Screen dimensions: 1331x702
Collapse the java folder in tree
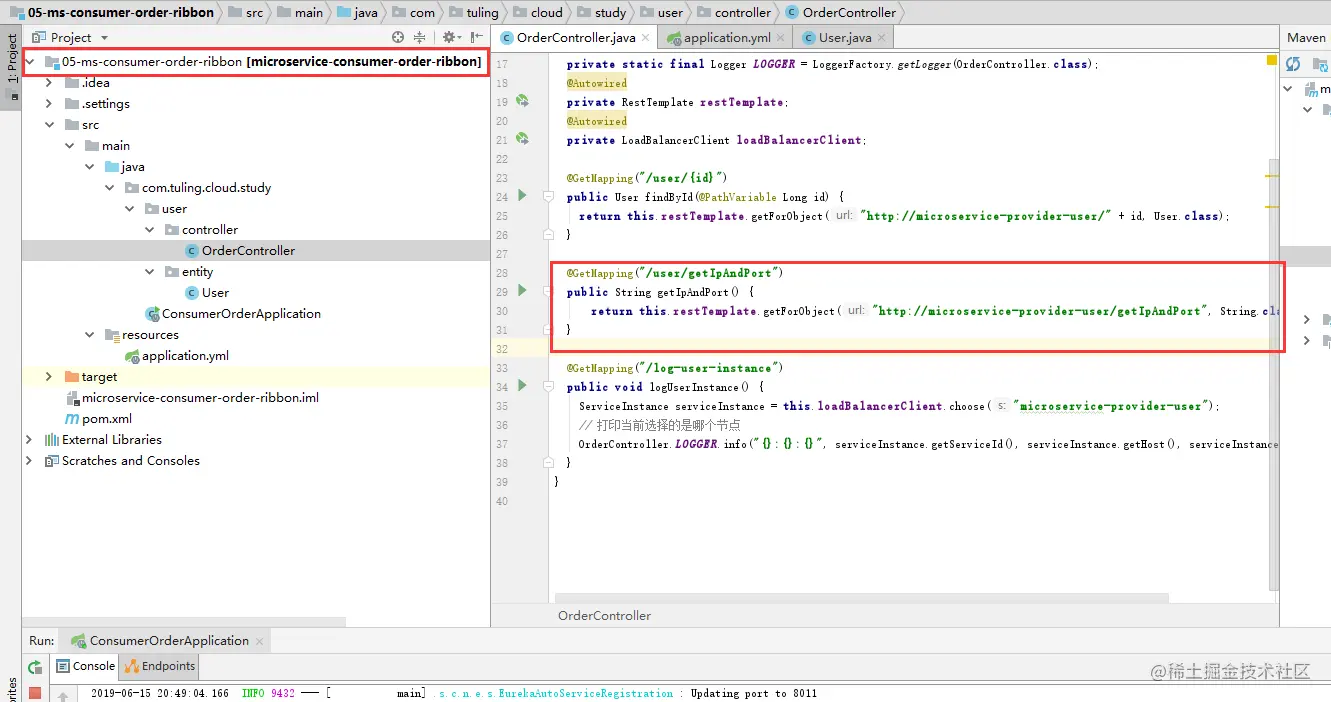click(89, 167)
